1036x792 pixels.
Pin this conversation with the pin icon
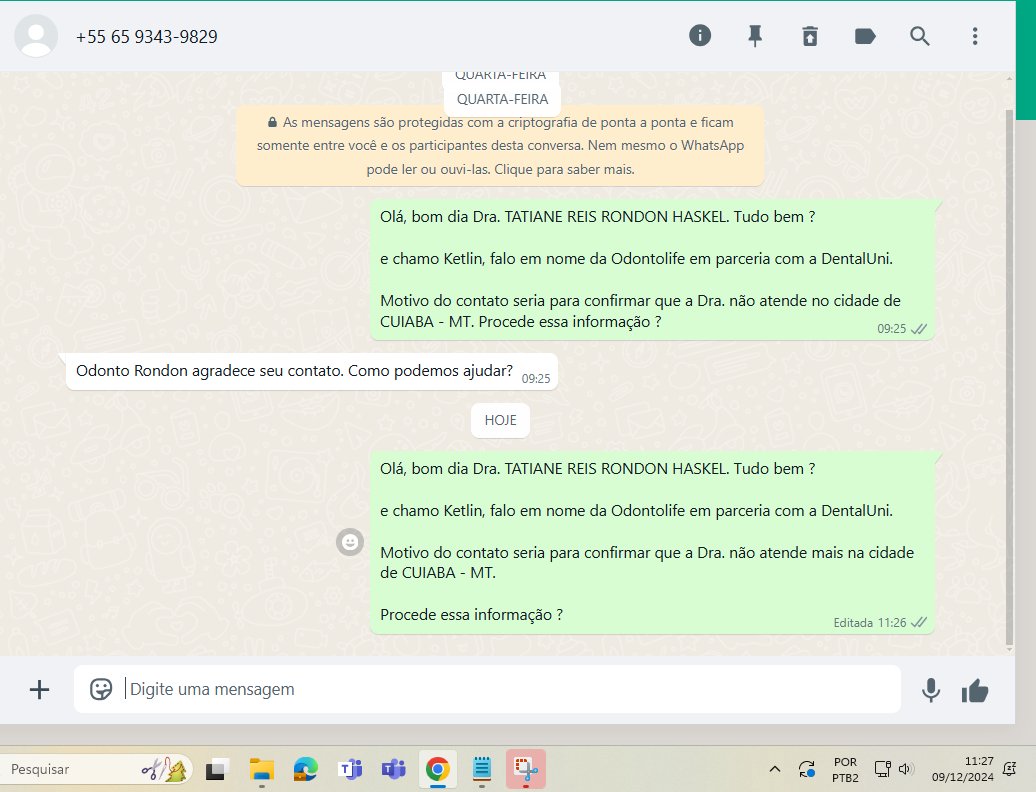click(x=755, y=36)
